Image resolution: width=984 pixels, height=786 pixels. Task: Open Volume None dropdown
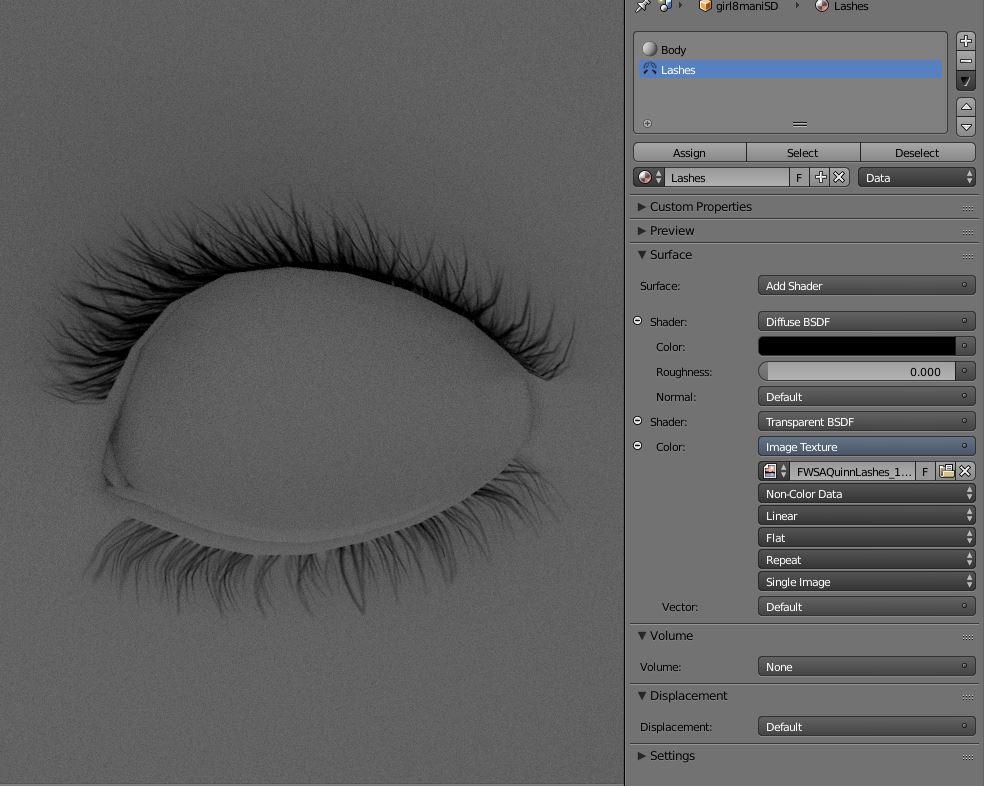pyautogui.click(x=867, y=667)
